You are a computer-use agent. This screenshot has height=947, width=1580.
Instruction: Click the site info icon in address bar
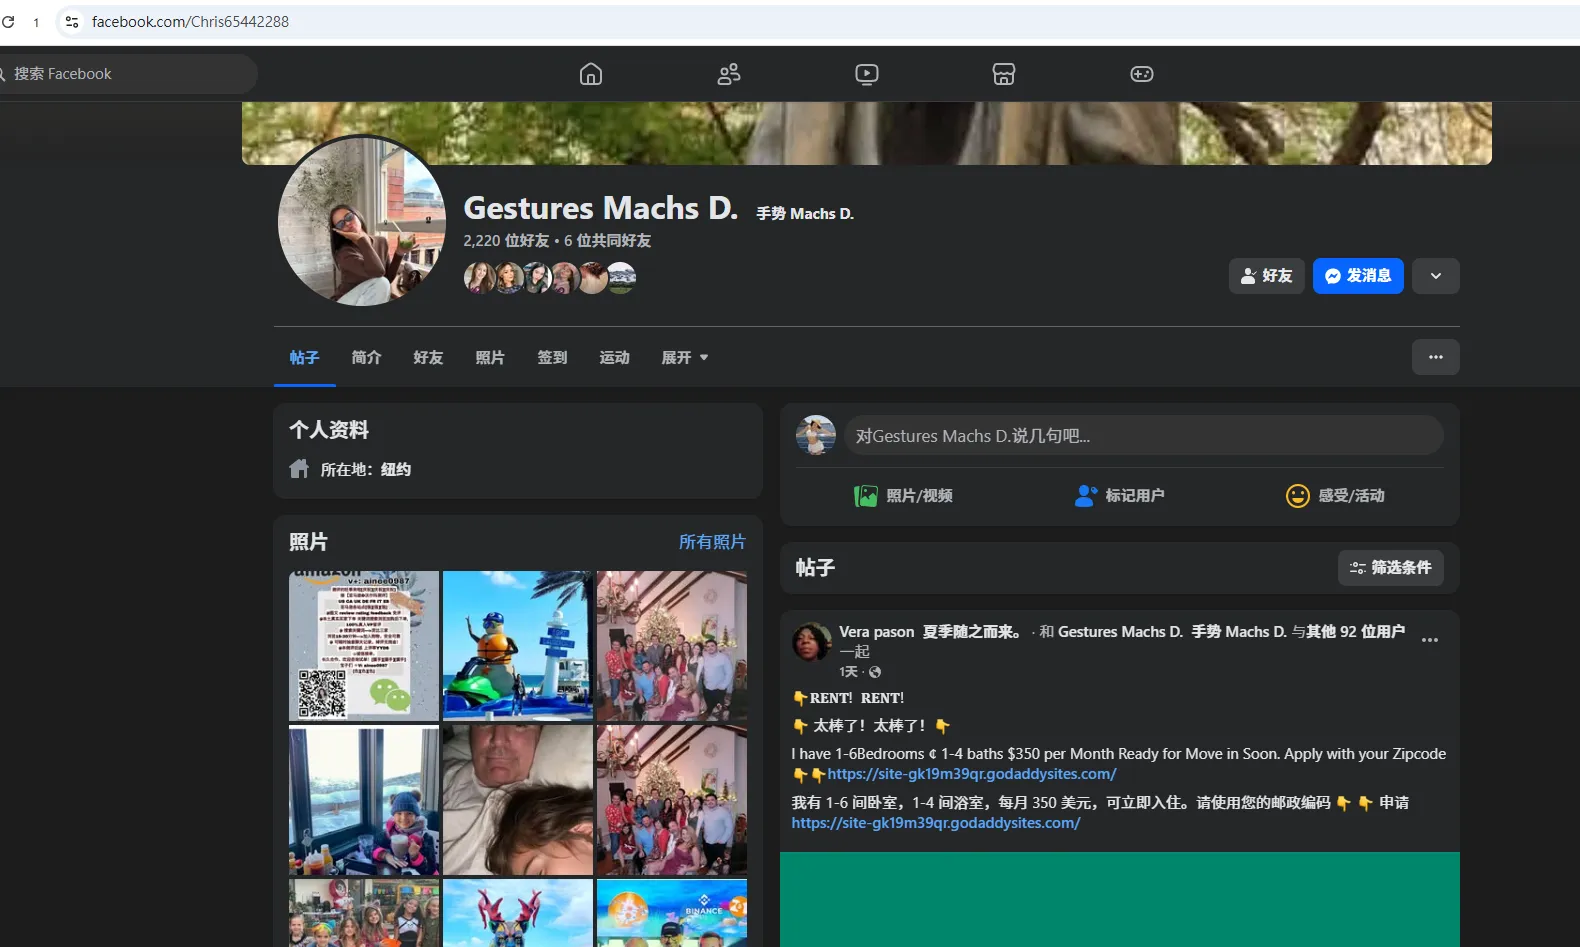pyautogui.click(x=72, y=22)
